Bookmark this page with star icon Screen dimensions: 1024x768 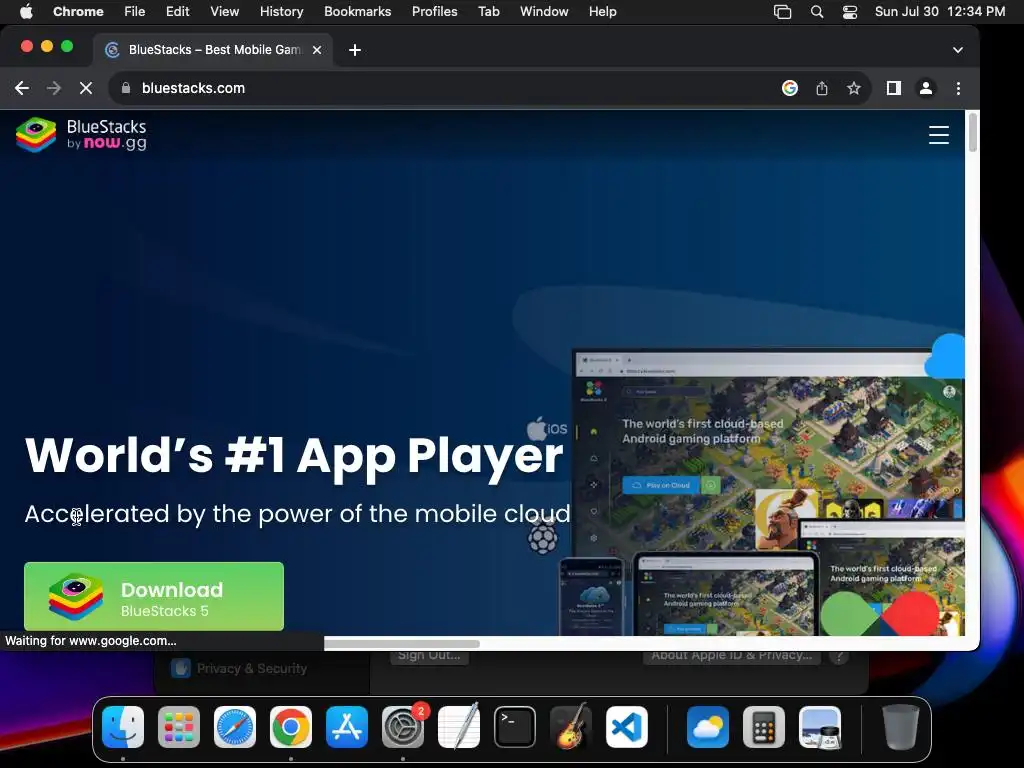[854, 88]
